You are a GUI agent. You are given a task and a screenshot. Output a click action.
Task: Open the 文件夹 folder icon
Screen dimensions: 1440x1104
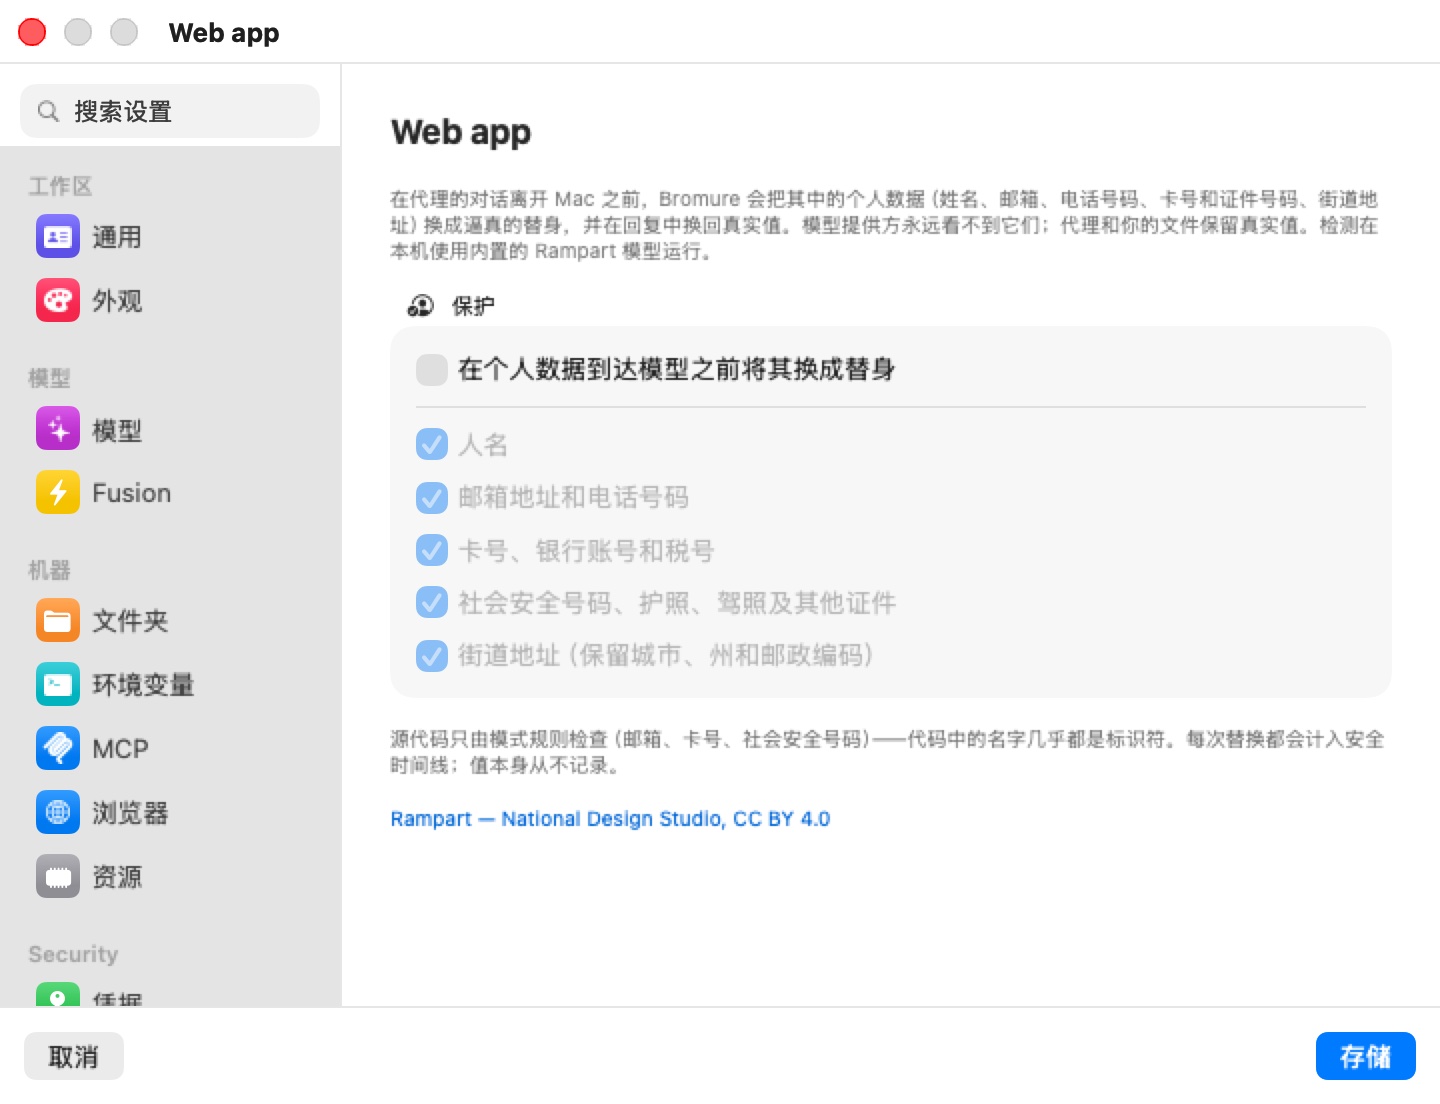coord(58,621)
